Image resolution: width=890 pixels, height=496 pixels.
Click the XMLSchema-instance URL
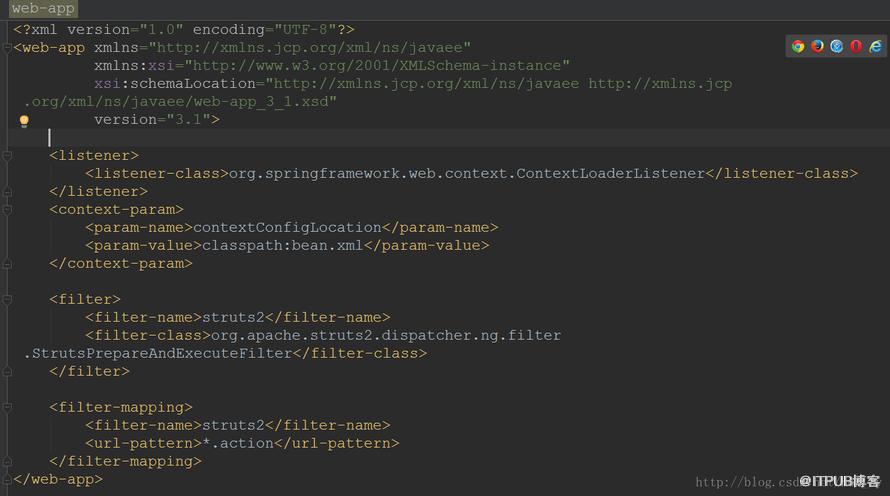377,66
